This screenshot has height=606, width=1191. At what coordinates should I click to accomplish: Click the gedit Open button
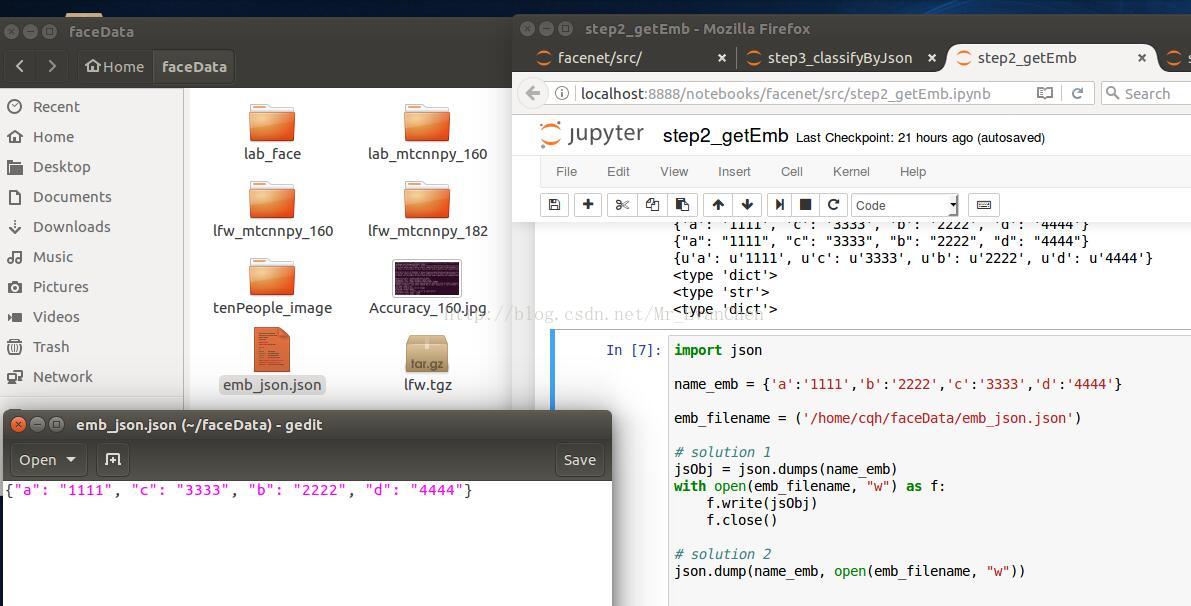(37, 459)
